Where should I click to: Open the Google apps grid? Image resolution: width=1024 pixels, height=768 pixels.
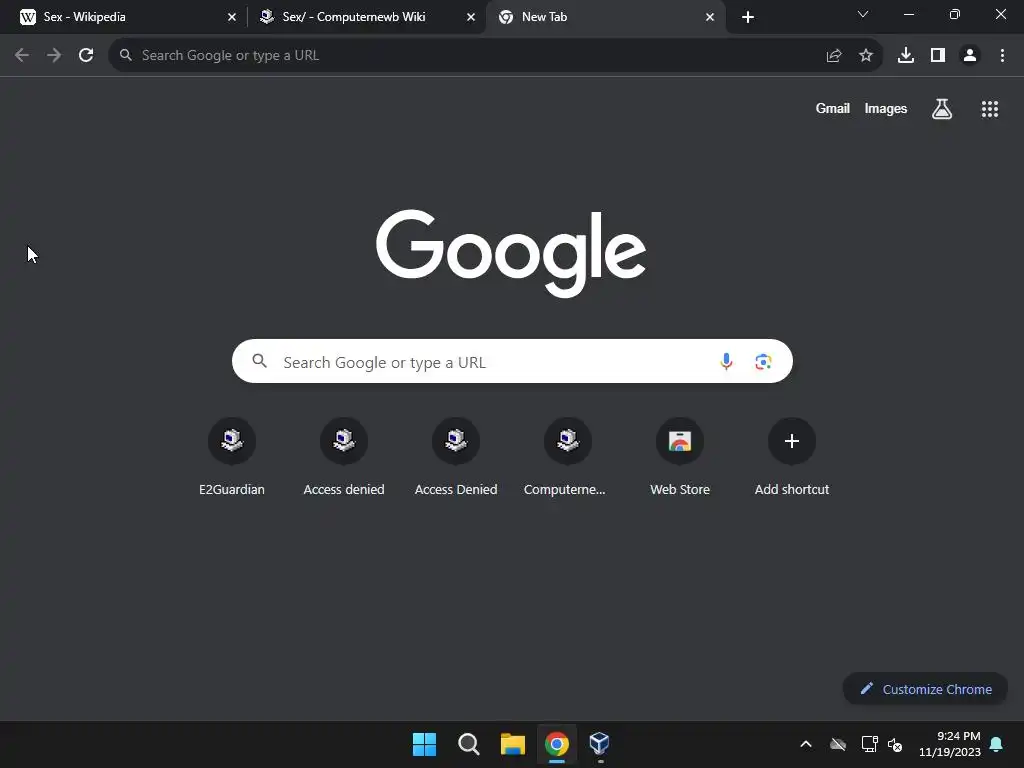point(990,109)
